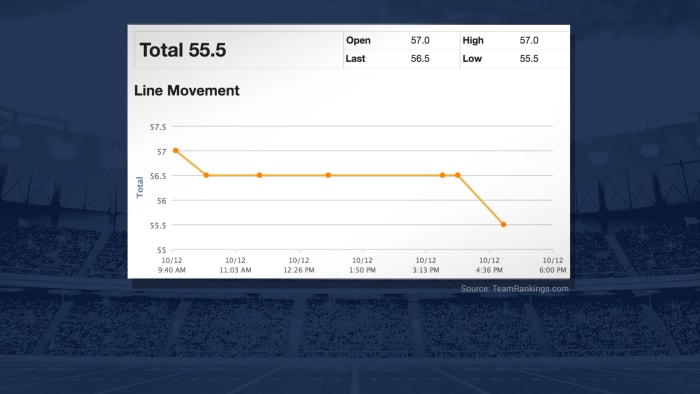Click the Source: TeamRankings.com credit
The image size is (700, 394).
[x=515, y=289]
